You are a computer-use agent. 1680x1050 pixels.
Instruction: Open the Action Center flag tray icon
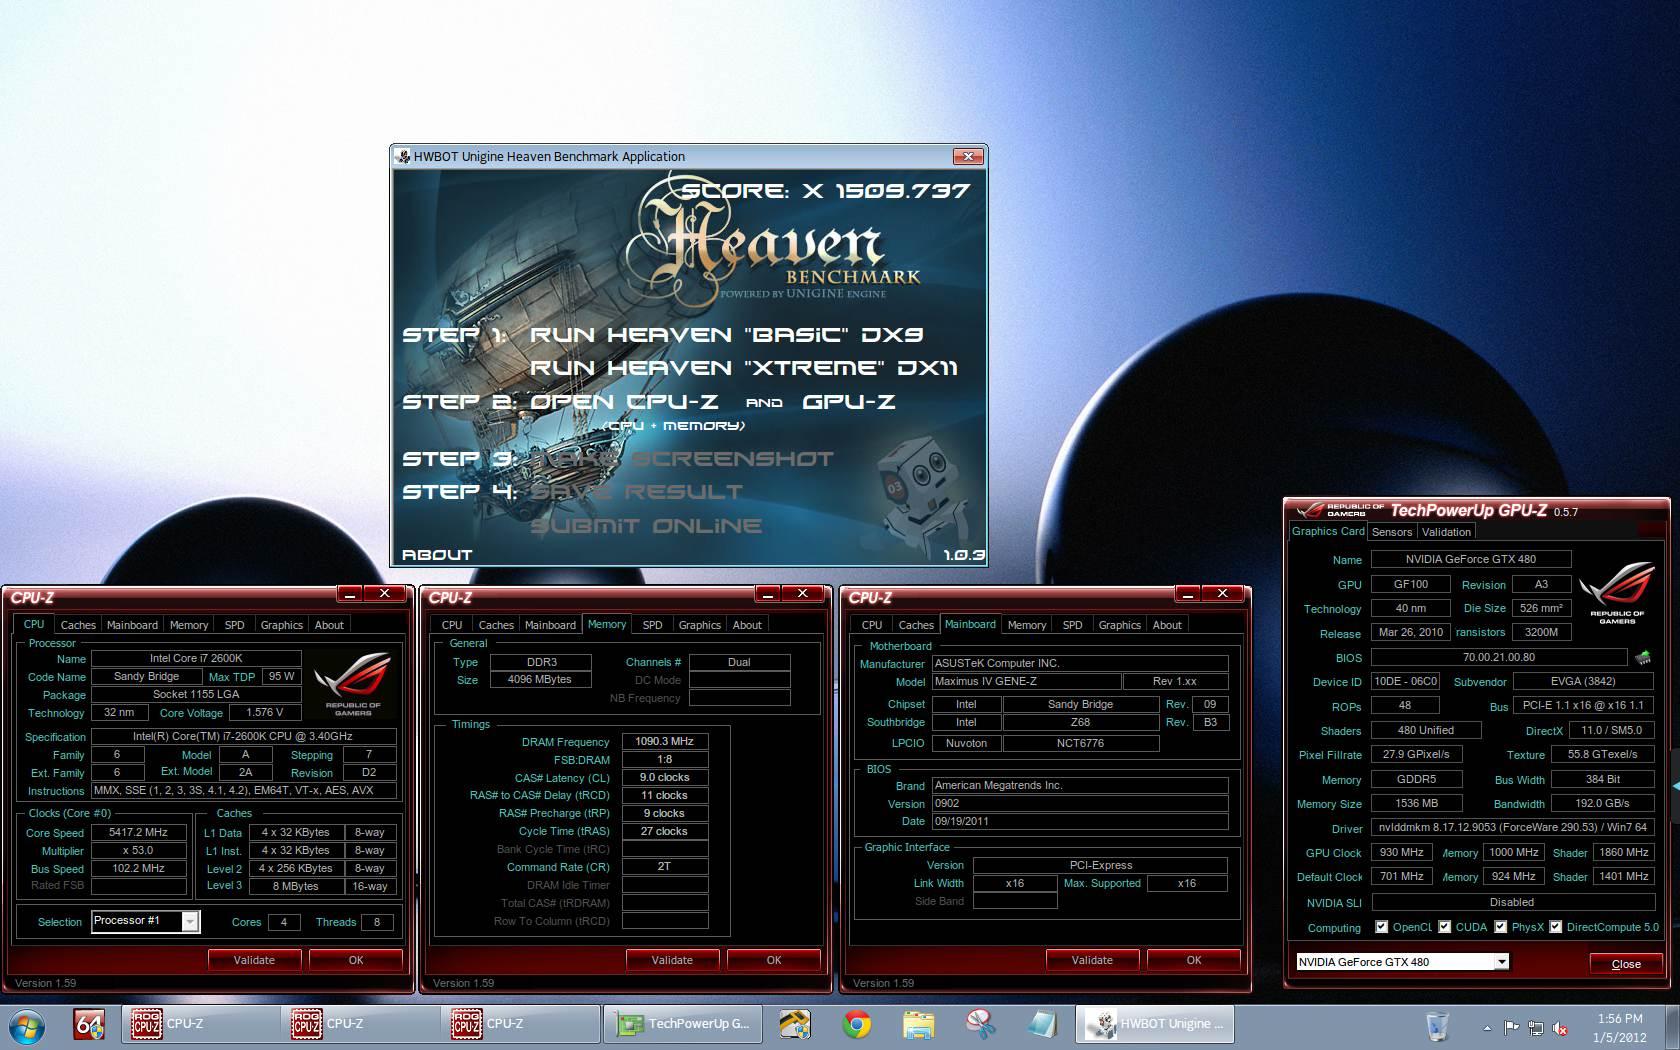1511,1027
